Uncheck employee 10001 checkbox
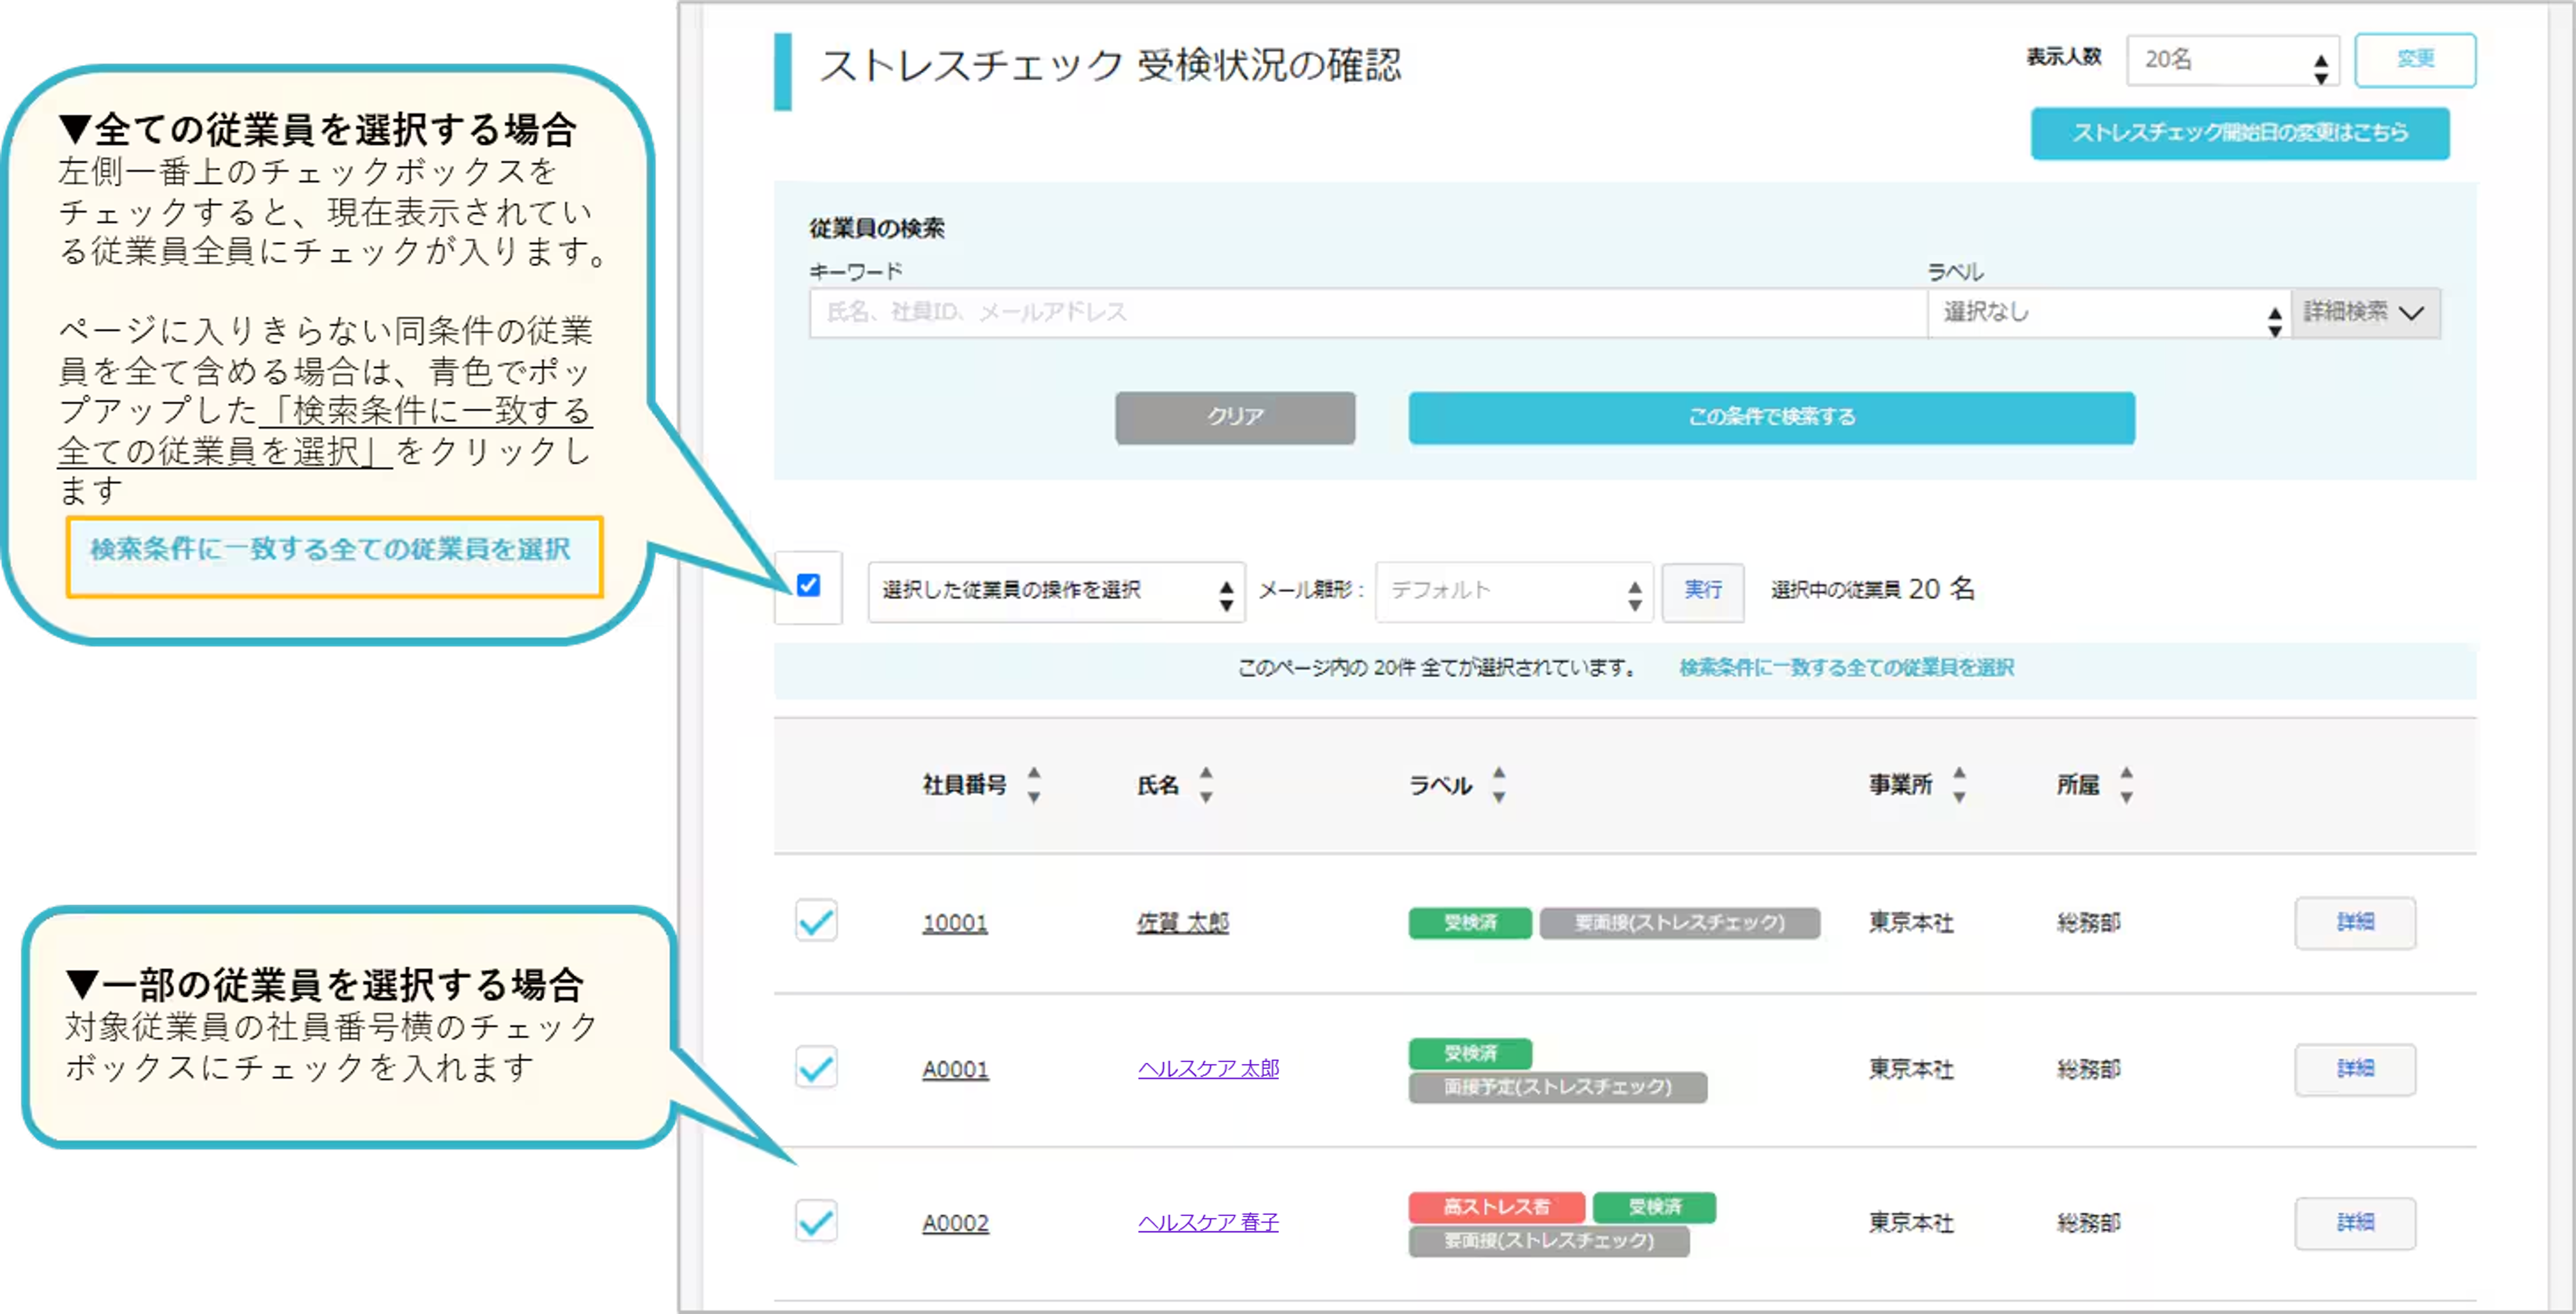Viewport: 2576px width, 1314px height. (x=816, y=921)
